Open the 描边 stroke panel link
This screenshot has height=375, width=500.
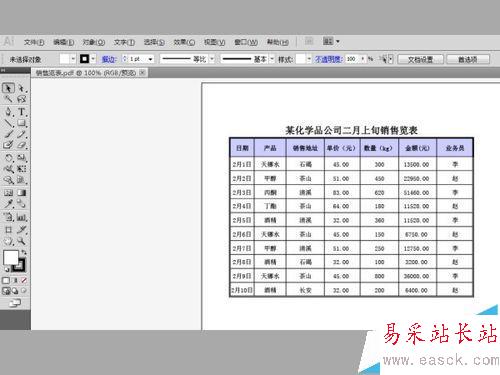click(109, 59)
